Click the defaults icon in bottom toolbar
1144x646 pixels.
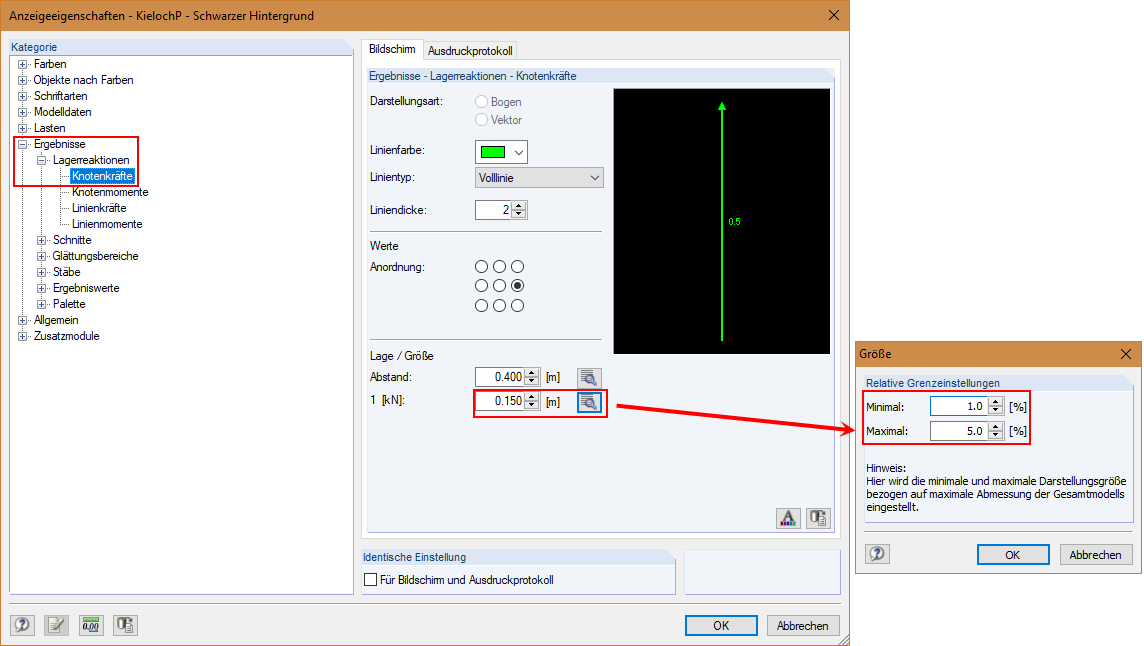pos(125,625)
